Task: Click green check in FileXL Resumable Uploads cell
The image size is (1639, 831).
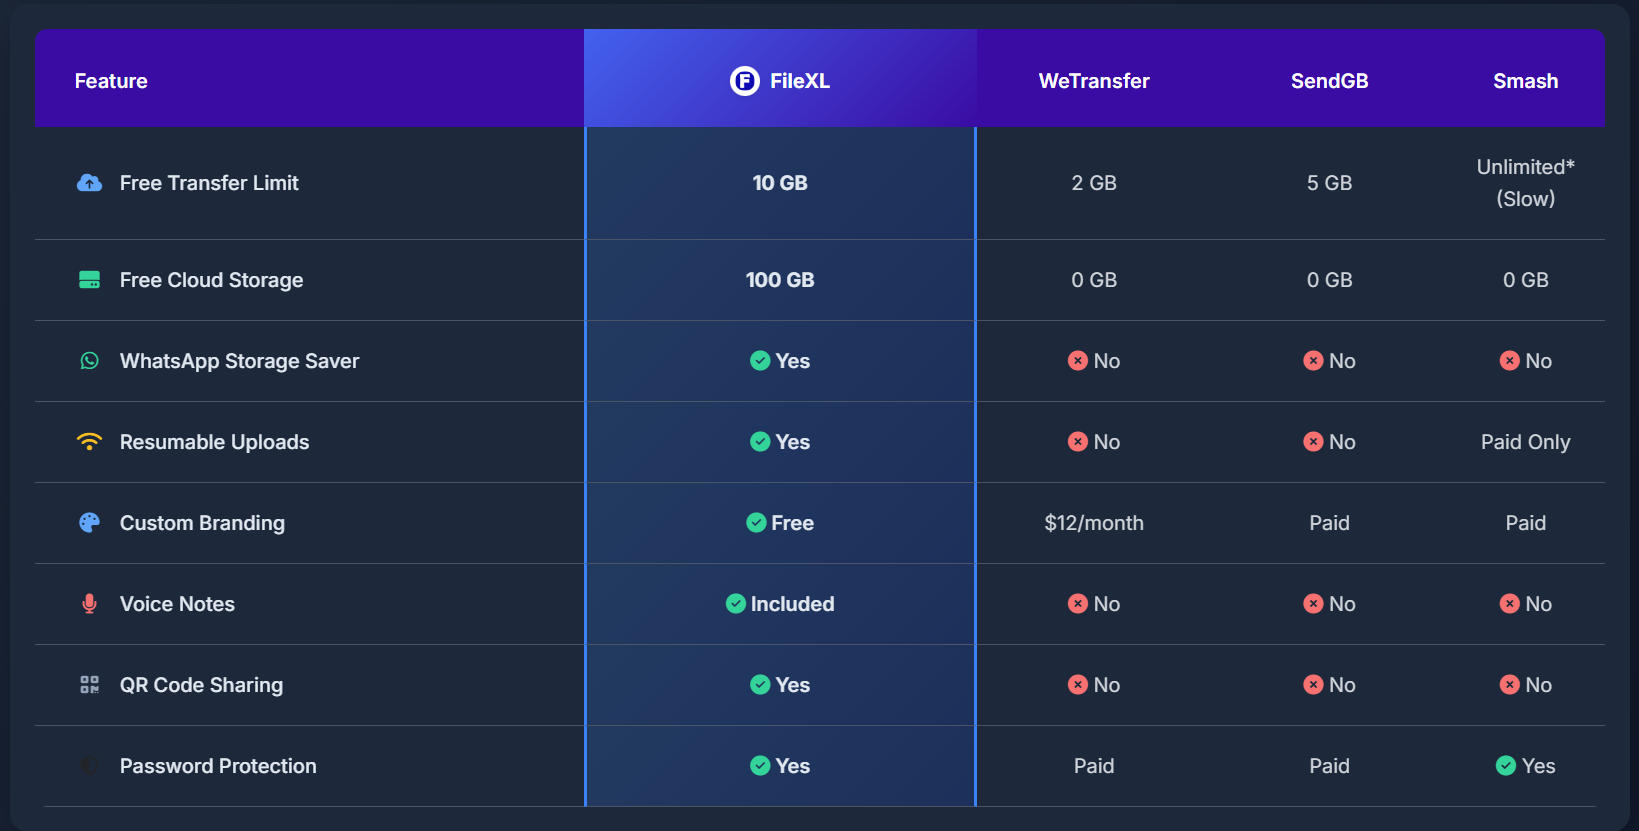Action: pos(760,442)
